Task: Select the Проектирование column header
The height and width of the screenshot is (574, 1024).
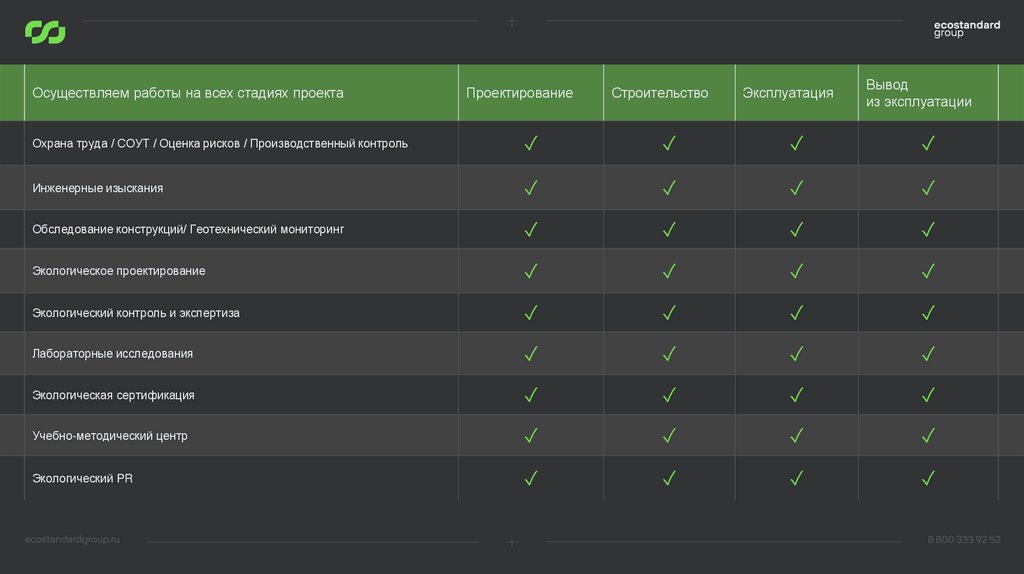Action: pyautogui.click(x=519, y=93)
